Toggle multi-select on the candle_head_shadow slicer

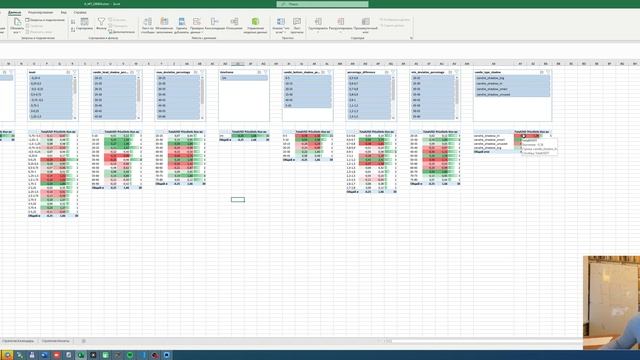pos(132,72)
